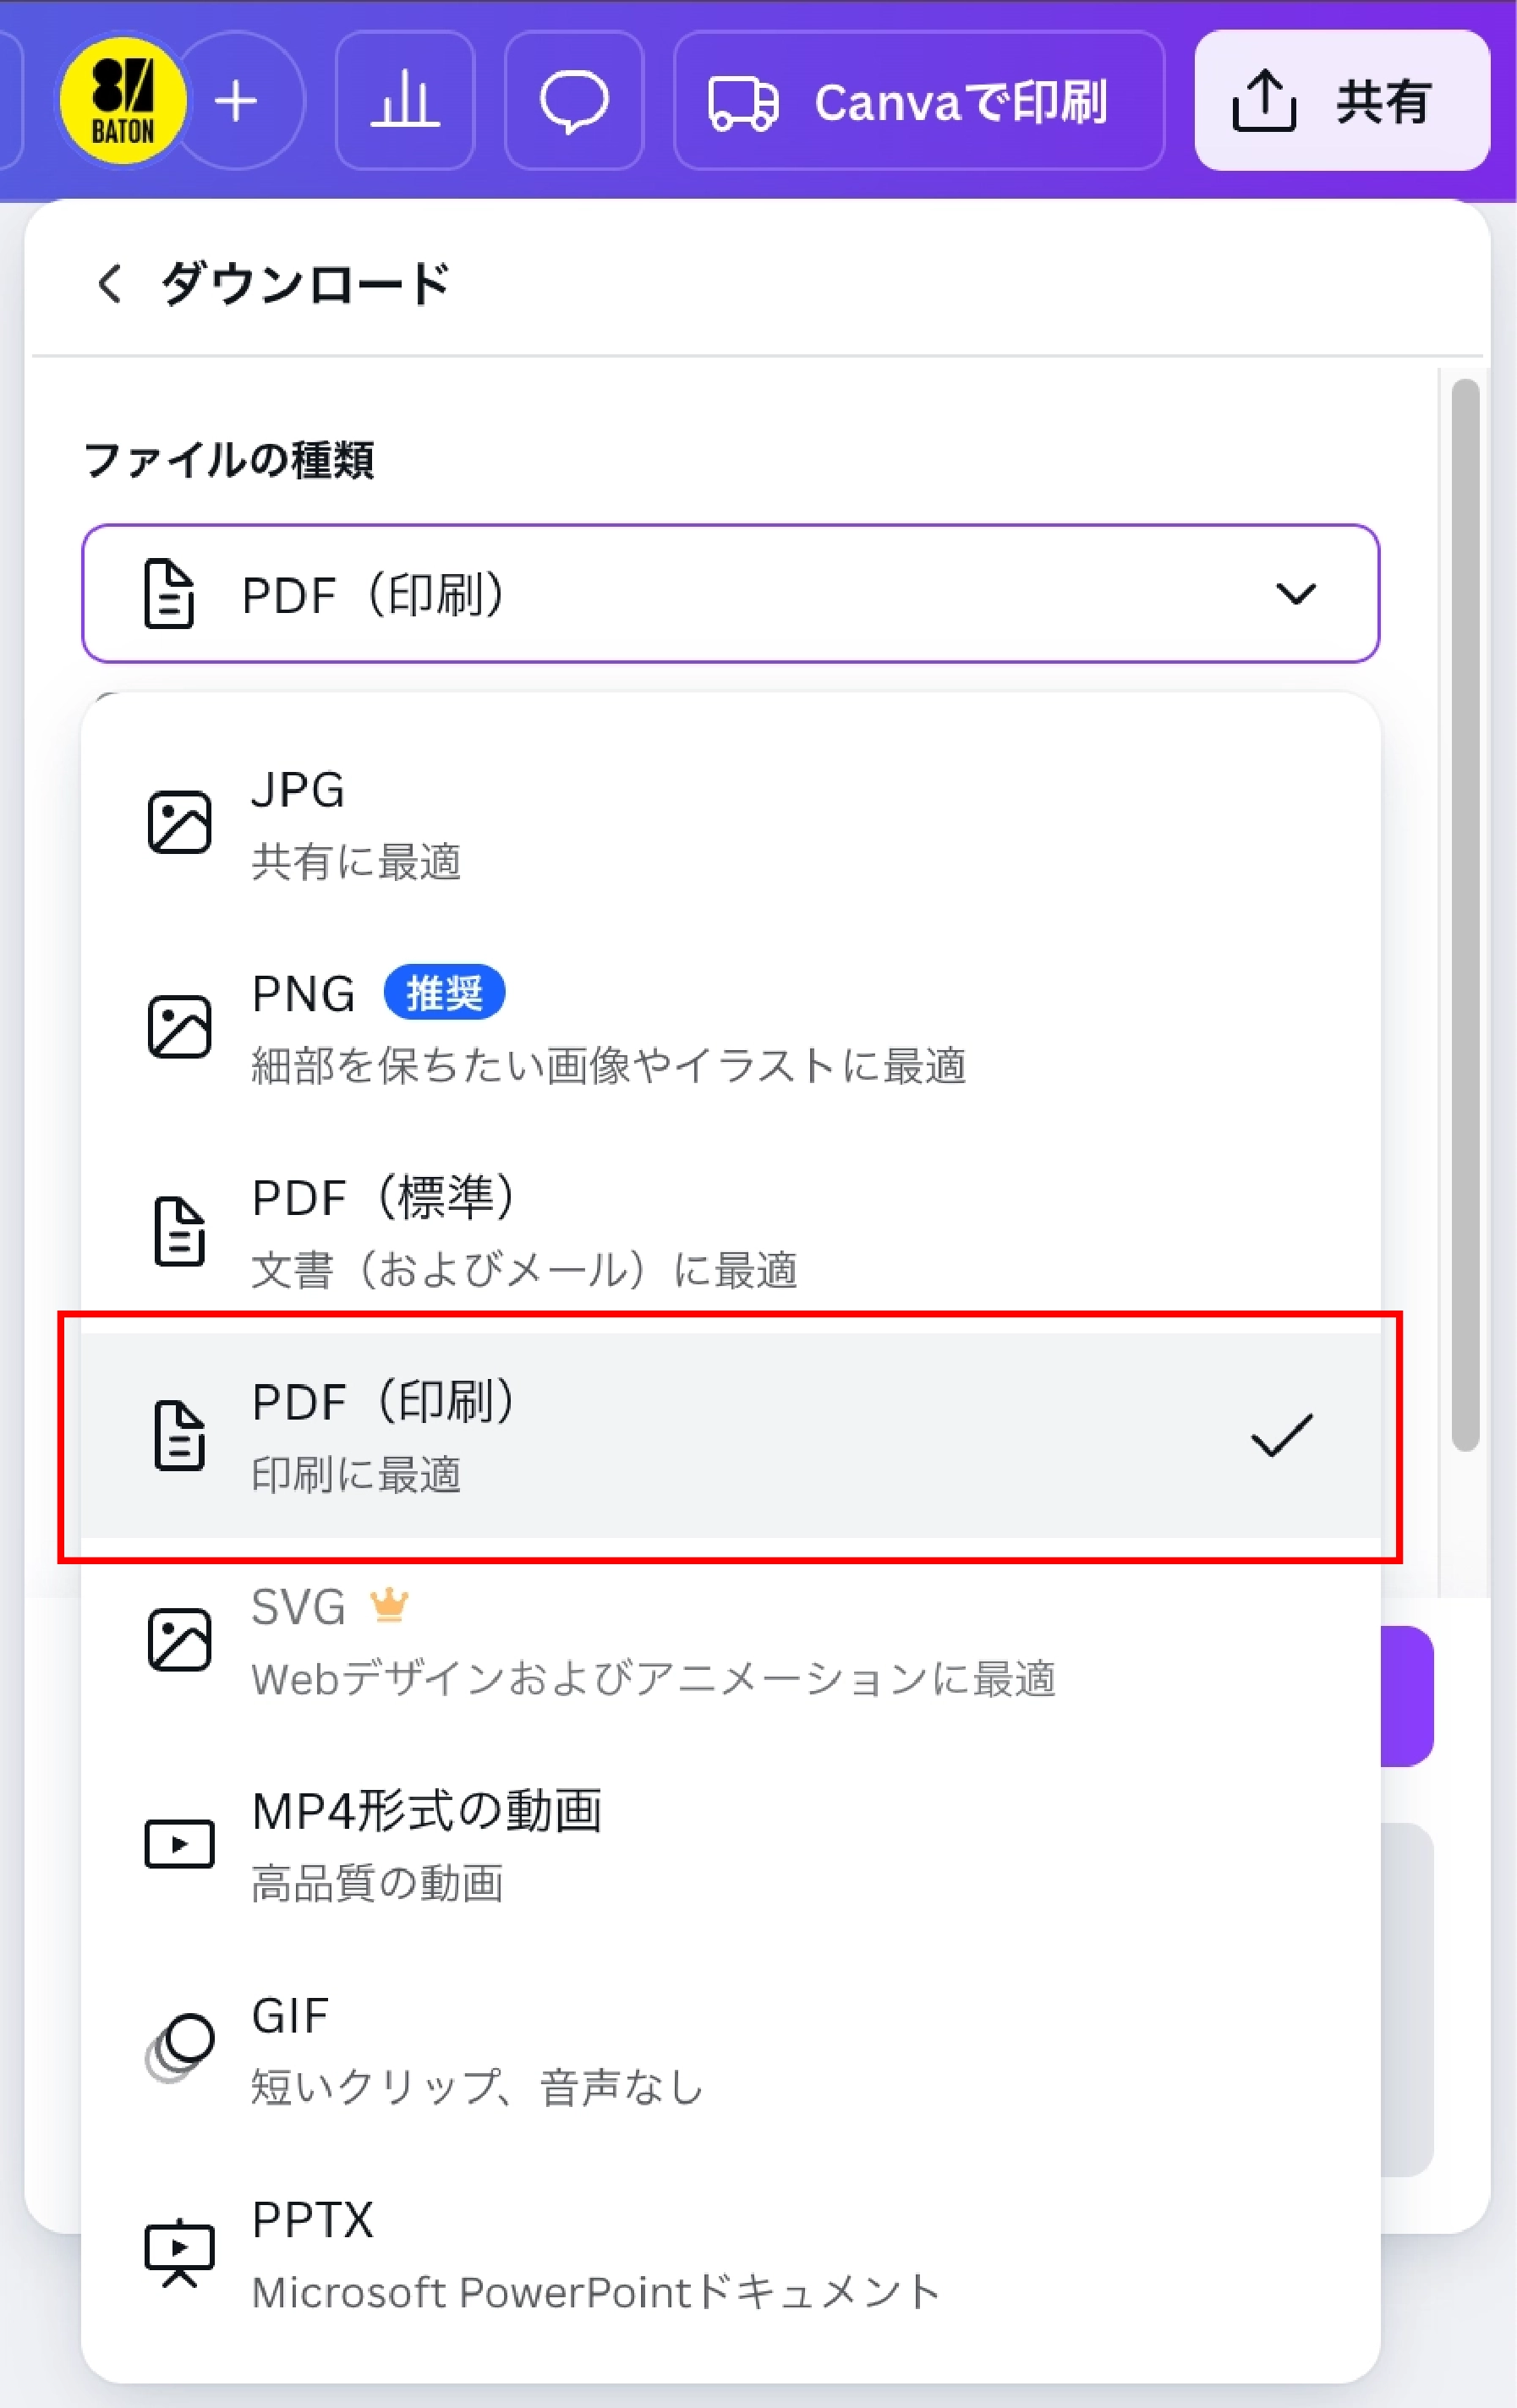Select the JPG file type option

[731, 823]
